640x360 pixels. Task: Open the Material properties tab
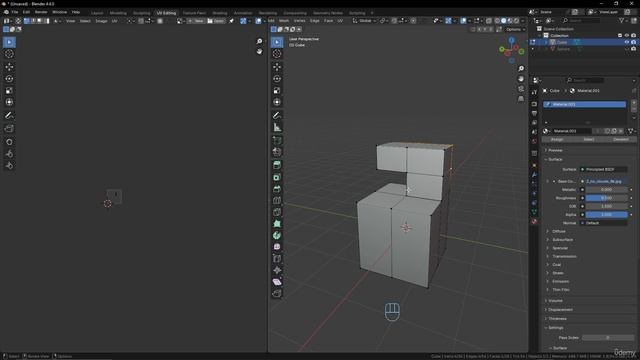click(x=534, y=221)
